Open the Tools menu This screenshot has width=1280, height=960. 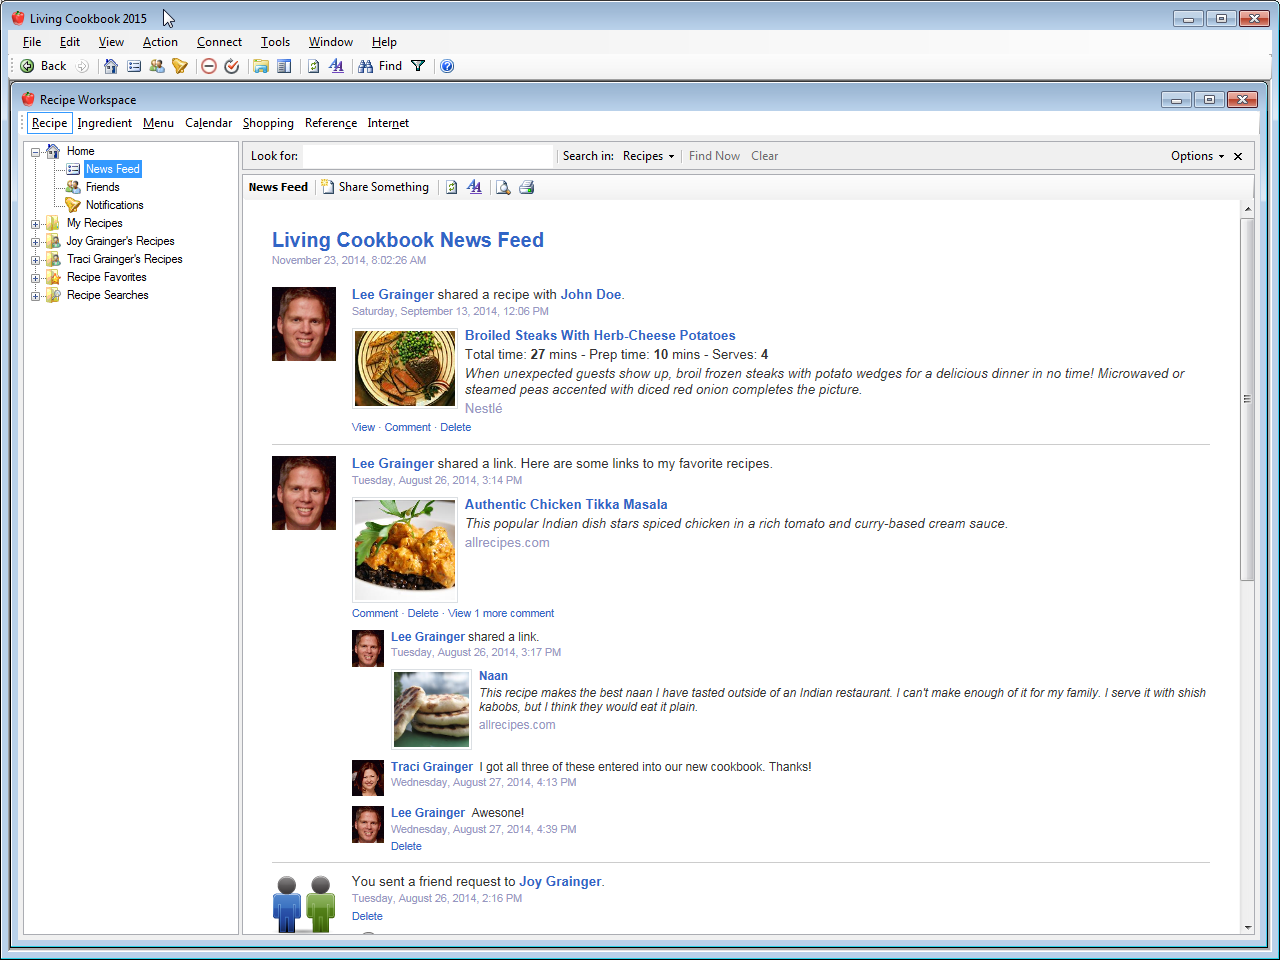275,42
